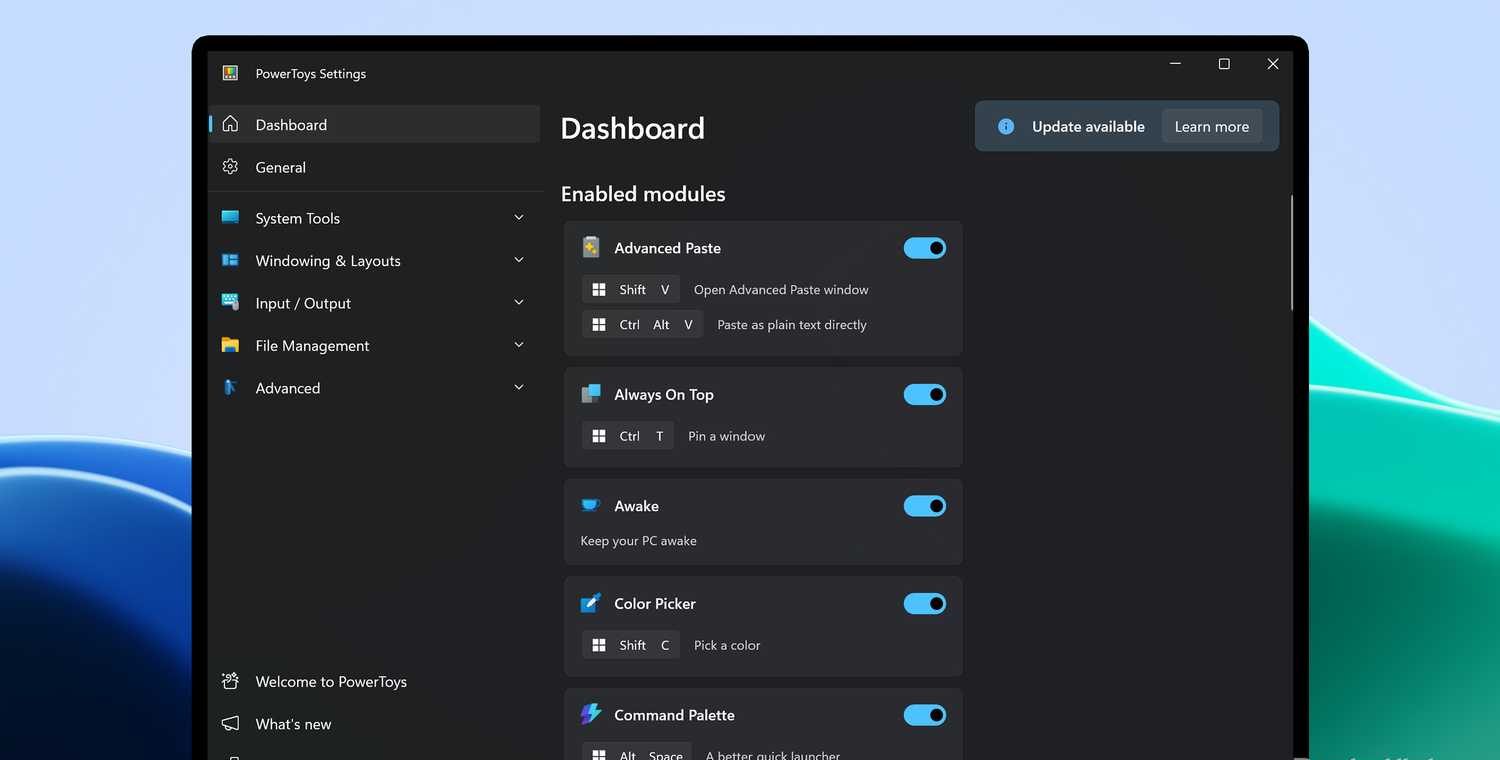Toggle the Awake module off
Viewport: 1500px width, 760px height.
(924, 506)
